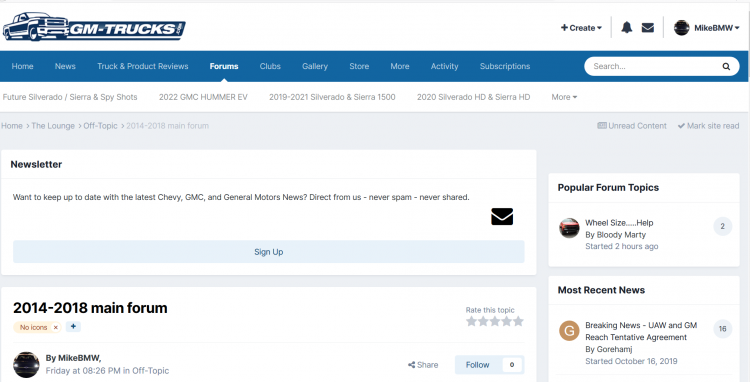Remove the No icons tag
This screenshot has height=382, width=750.
click(55, 327)
